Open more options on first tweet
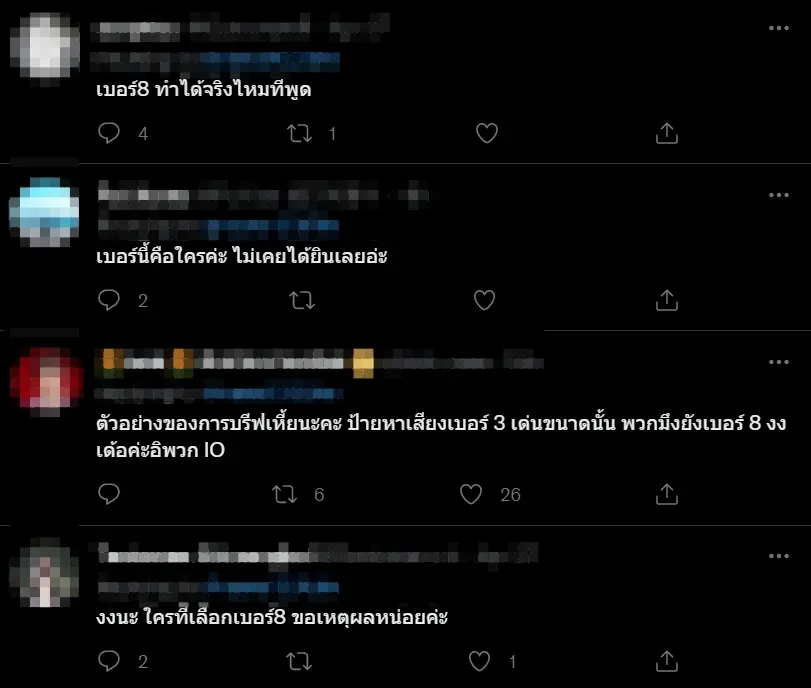The height and width of the screenshot is (688, 811). point(778,28)
